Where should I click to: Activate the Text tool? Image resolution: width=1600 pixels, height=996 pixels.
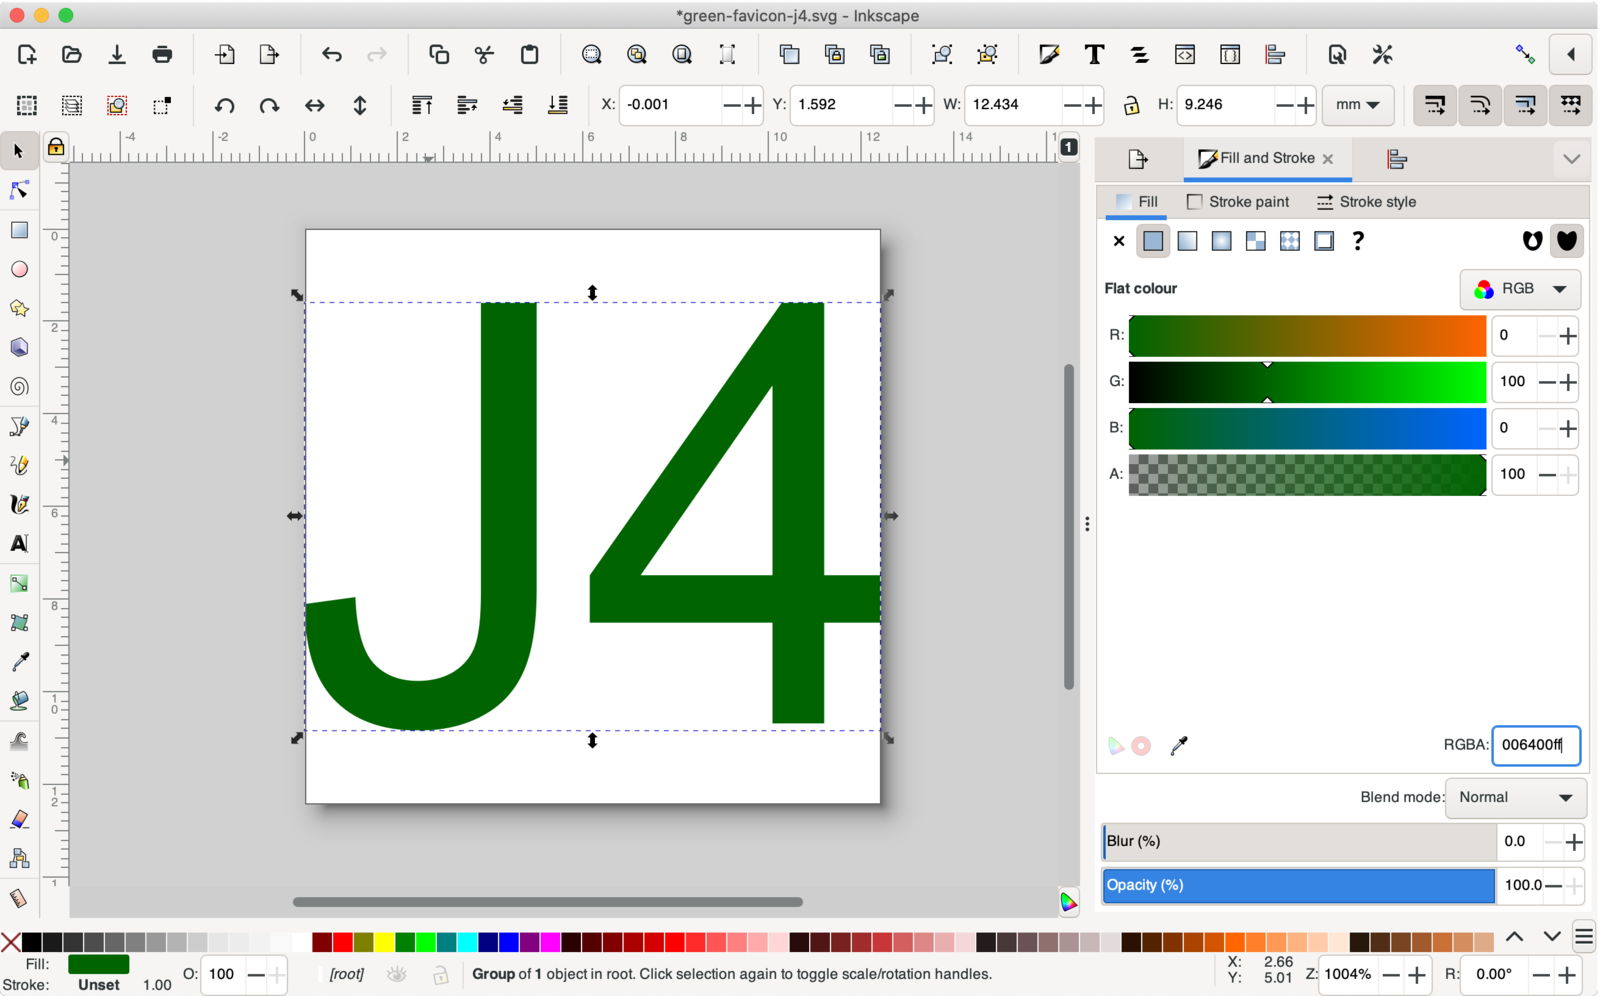tap(19, 544)
